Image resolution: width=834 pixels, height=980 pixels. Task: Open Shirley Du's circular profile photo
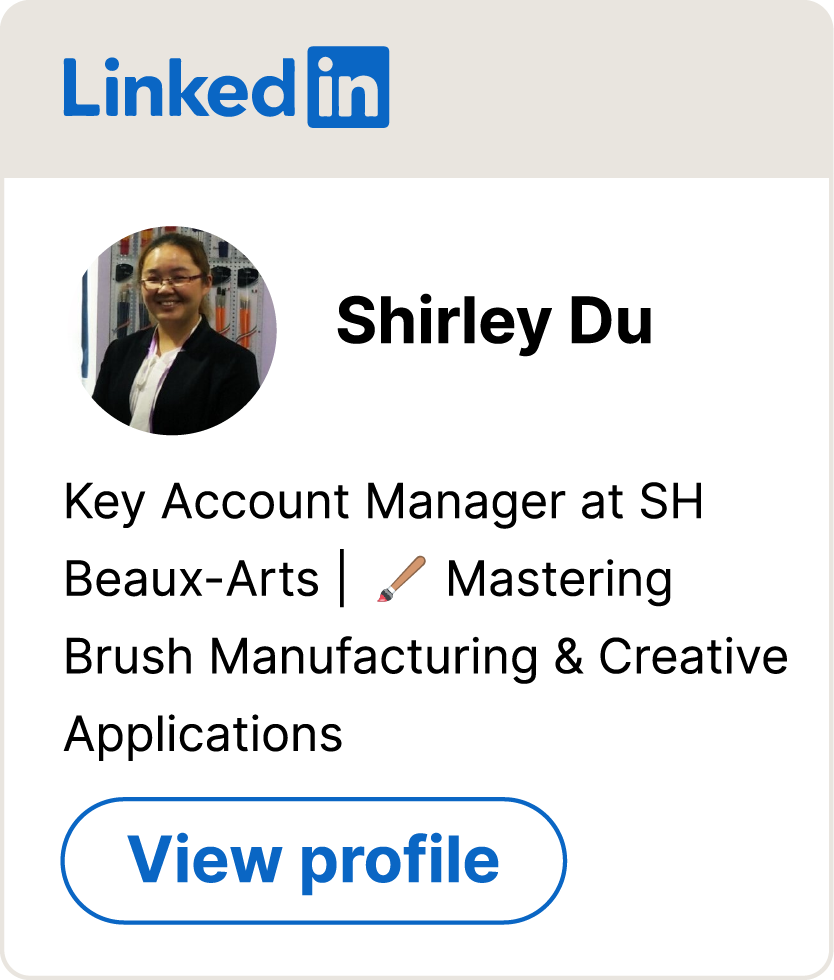(177, 330)
